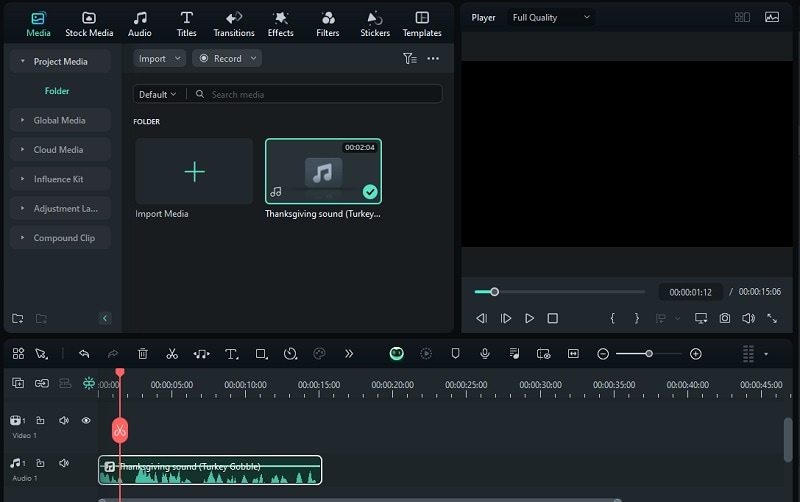Open the Stickers tab
Viewport: 800px width, 502px height.
click(375, 24)
